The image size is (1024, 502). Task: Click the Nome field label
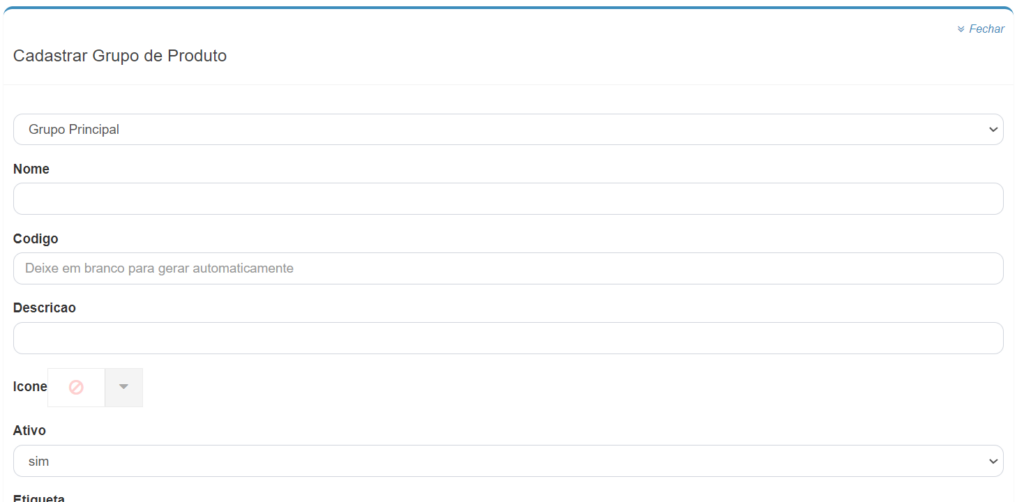(x=31, y=170)
